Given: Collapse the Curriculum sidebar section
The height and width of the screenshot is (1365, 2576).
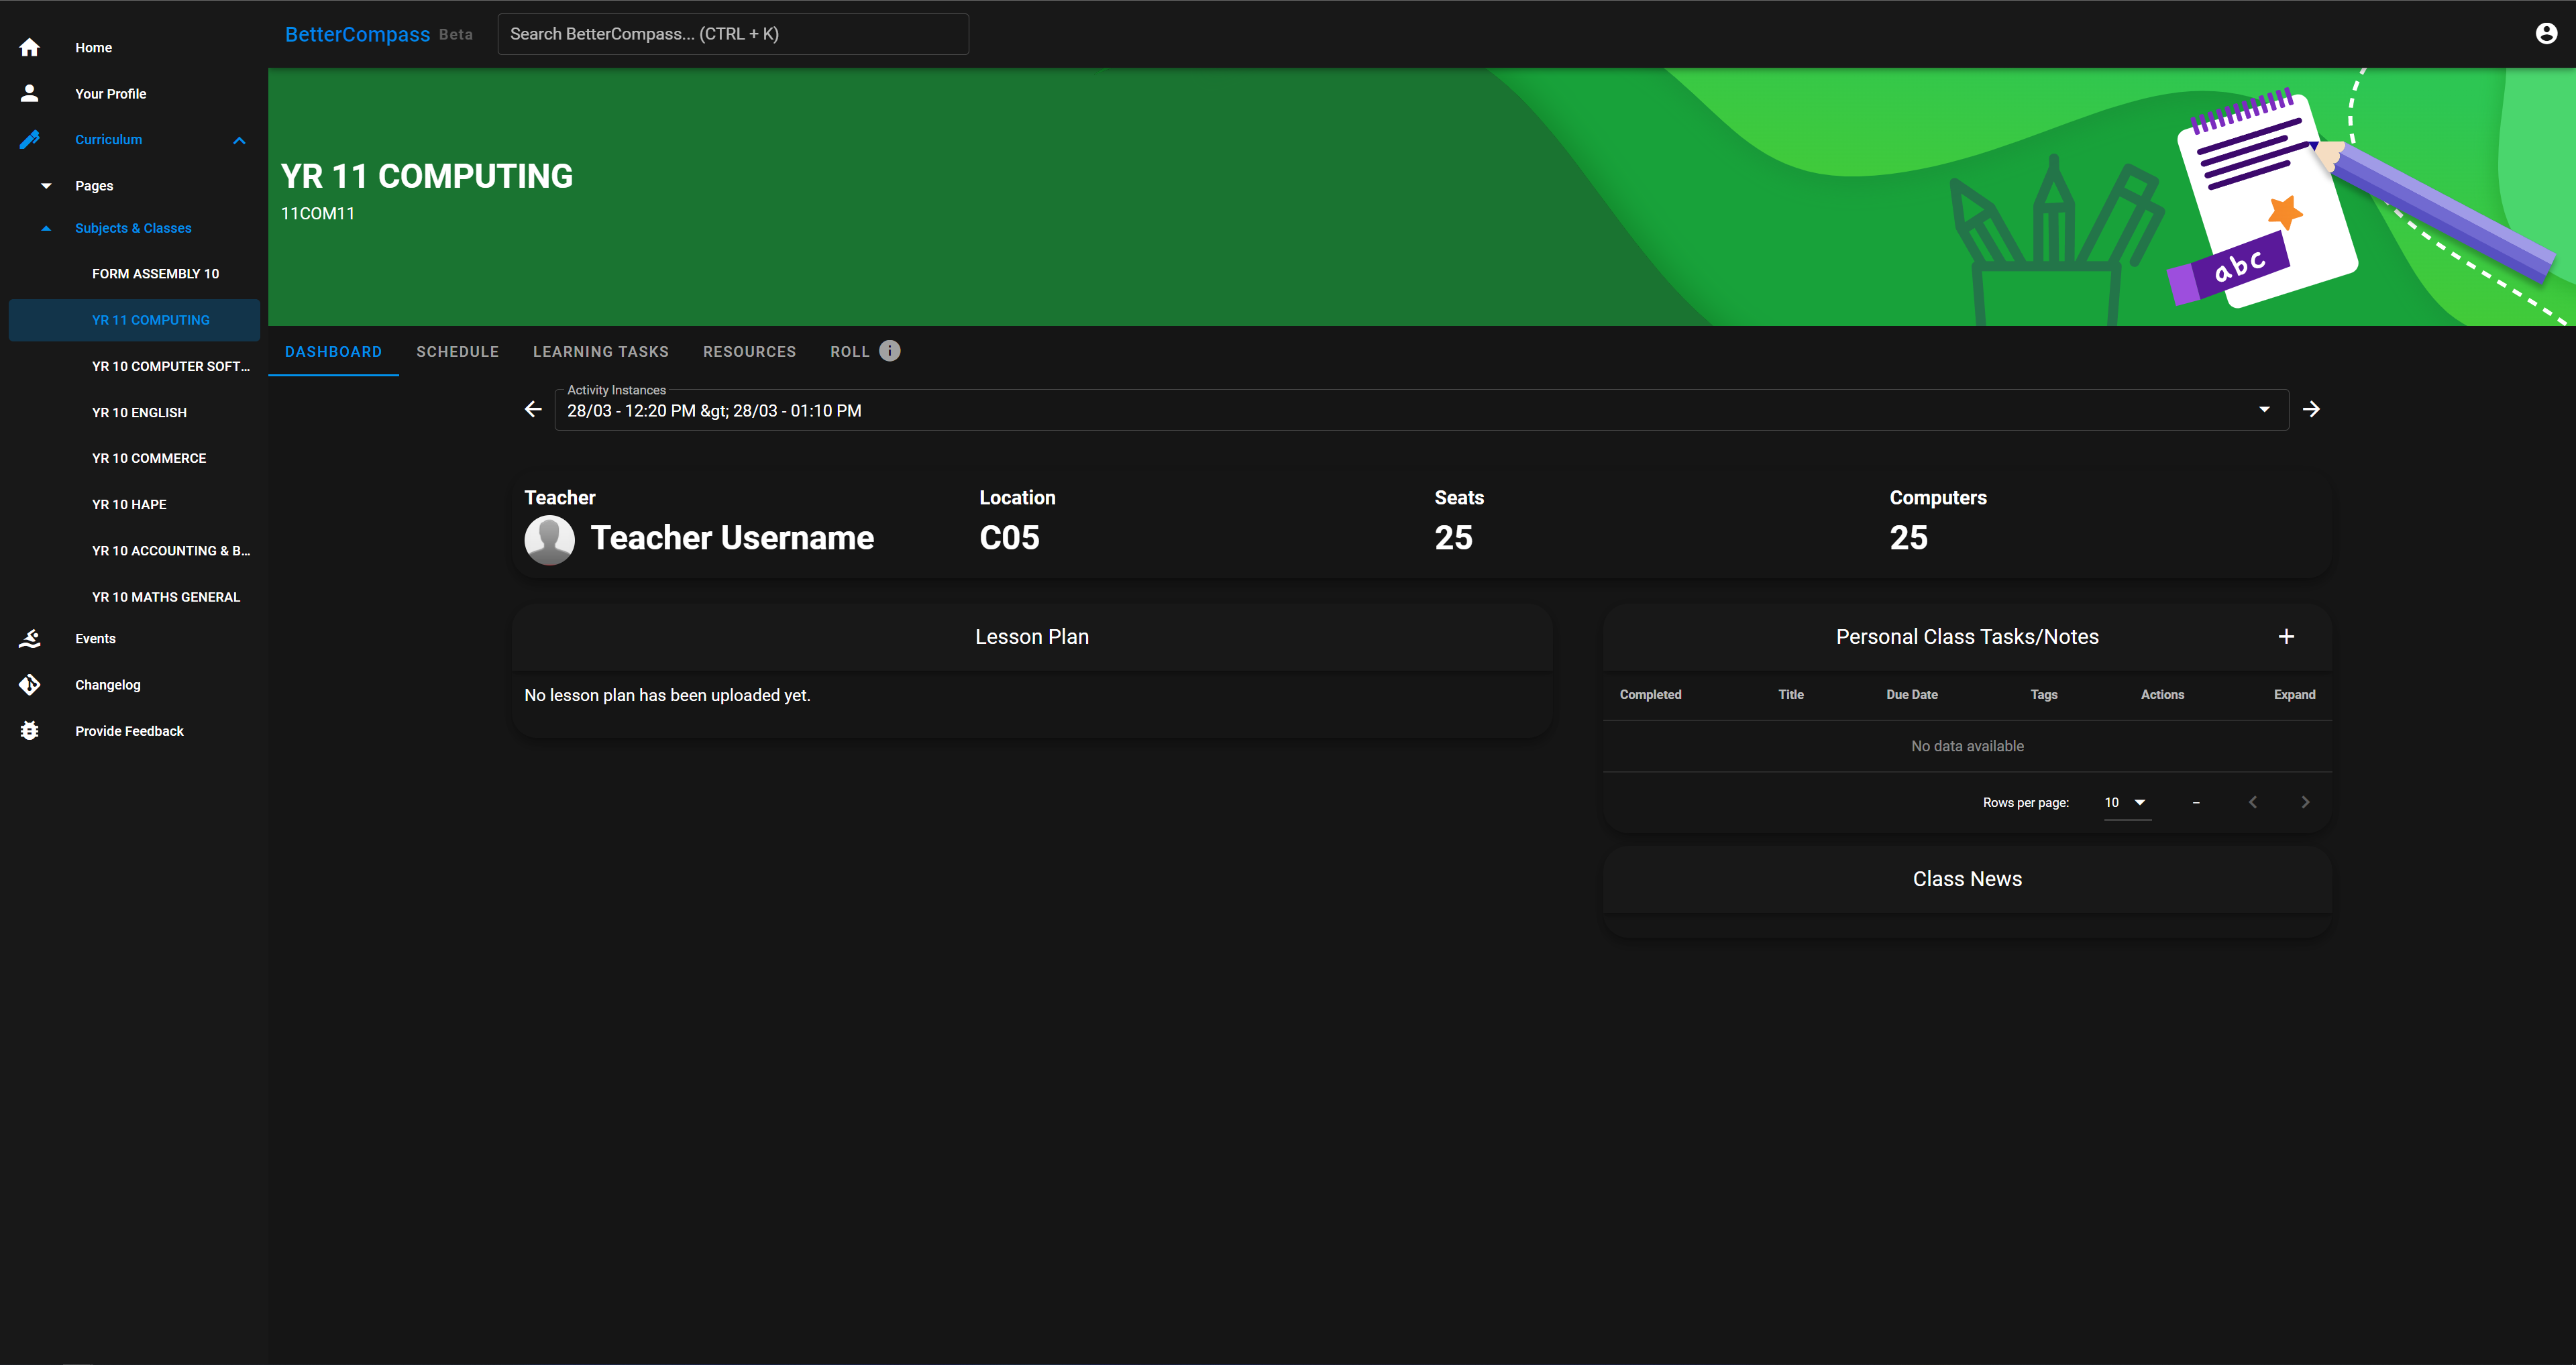Looking at the screenshot, I should [x=239, y=140].
